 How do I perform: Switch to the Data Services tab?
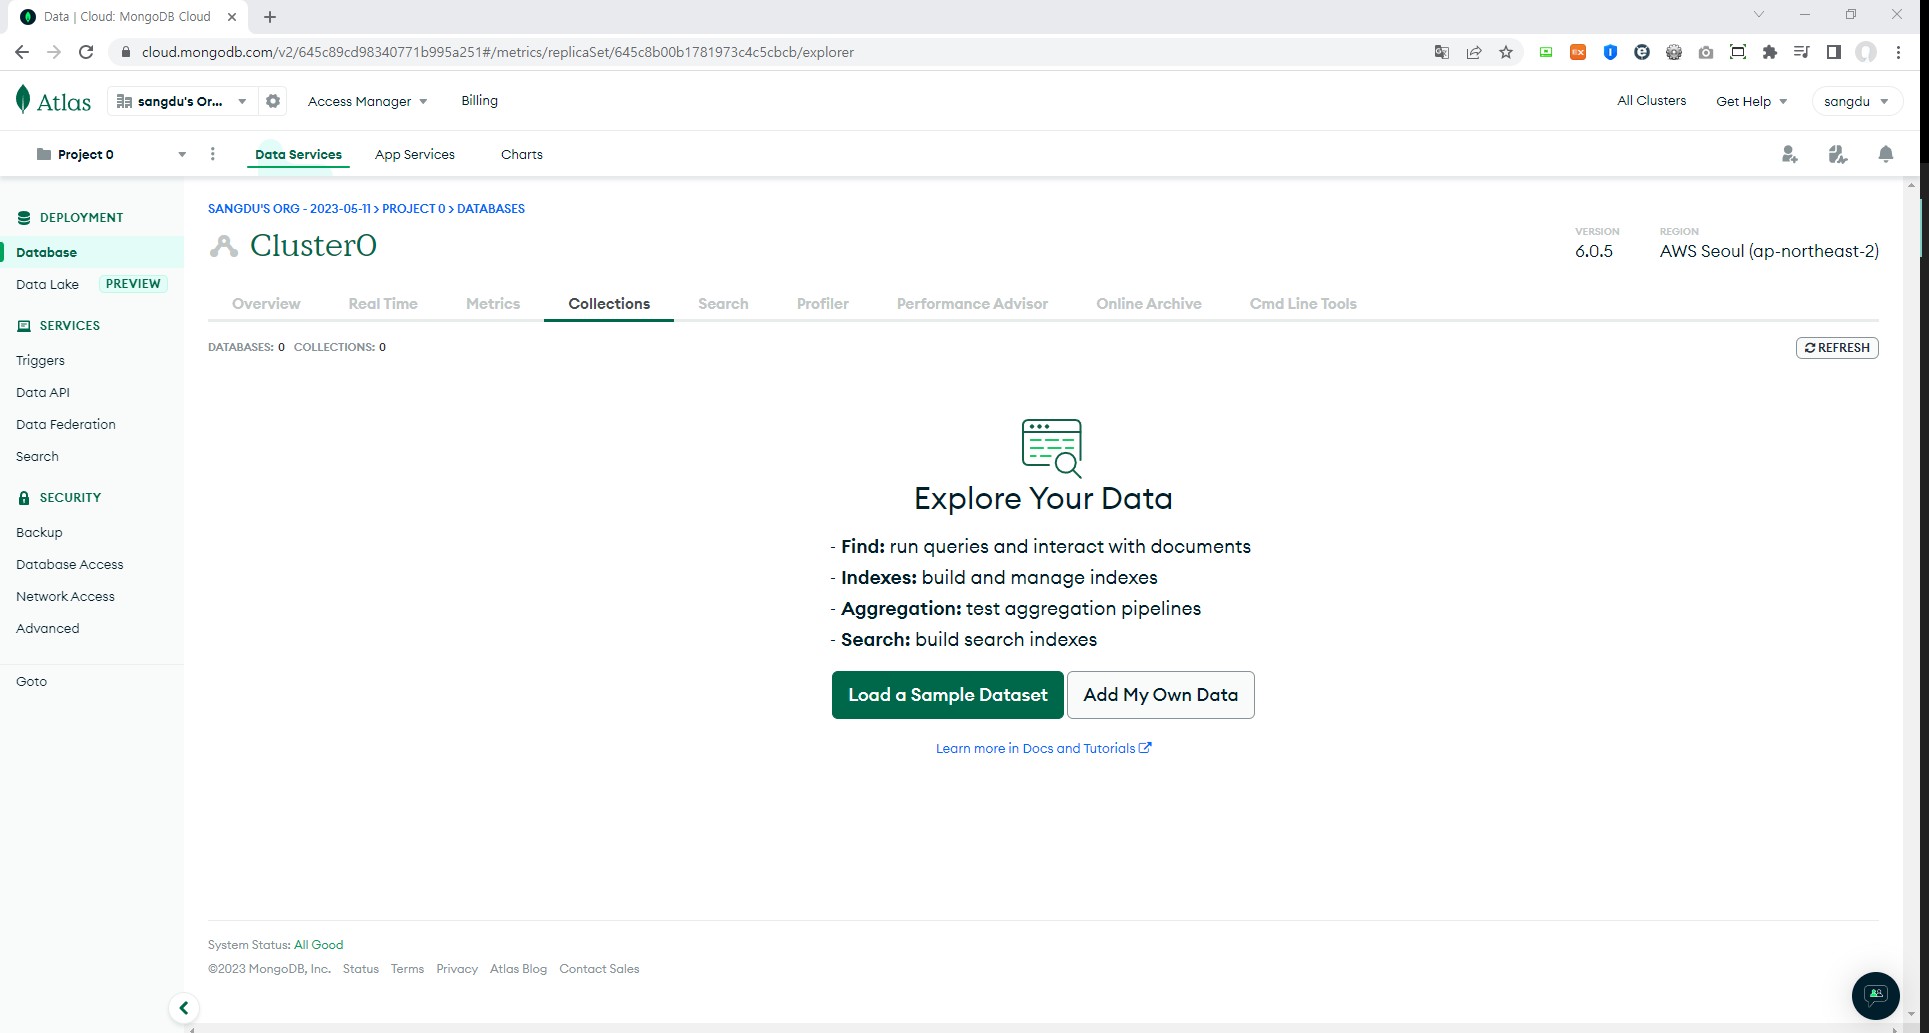point(298,154)
